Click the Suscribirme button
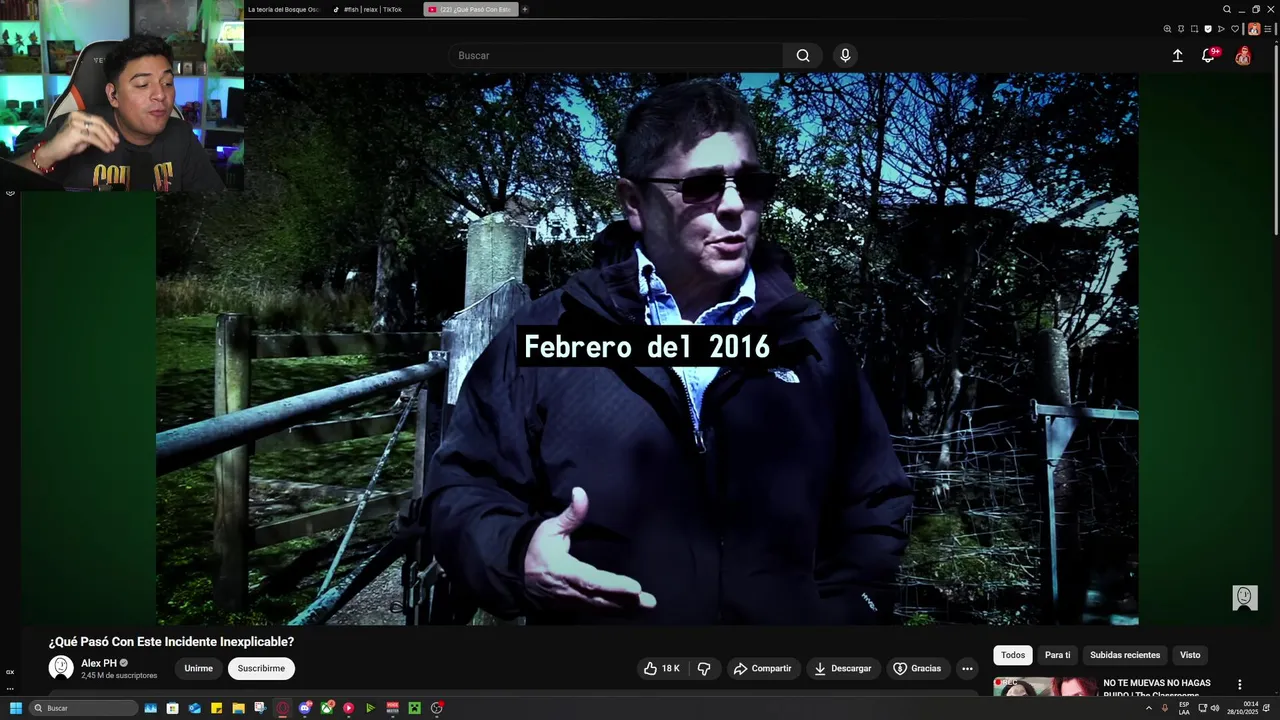The height and width of the screenshot is (720, 1280). [261, 668]
